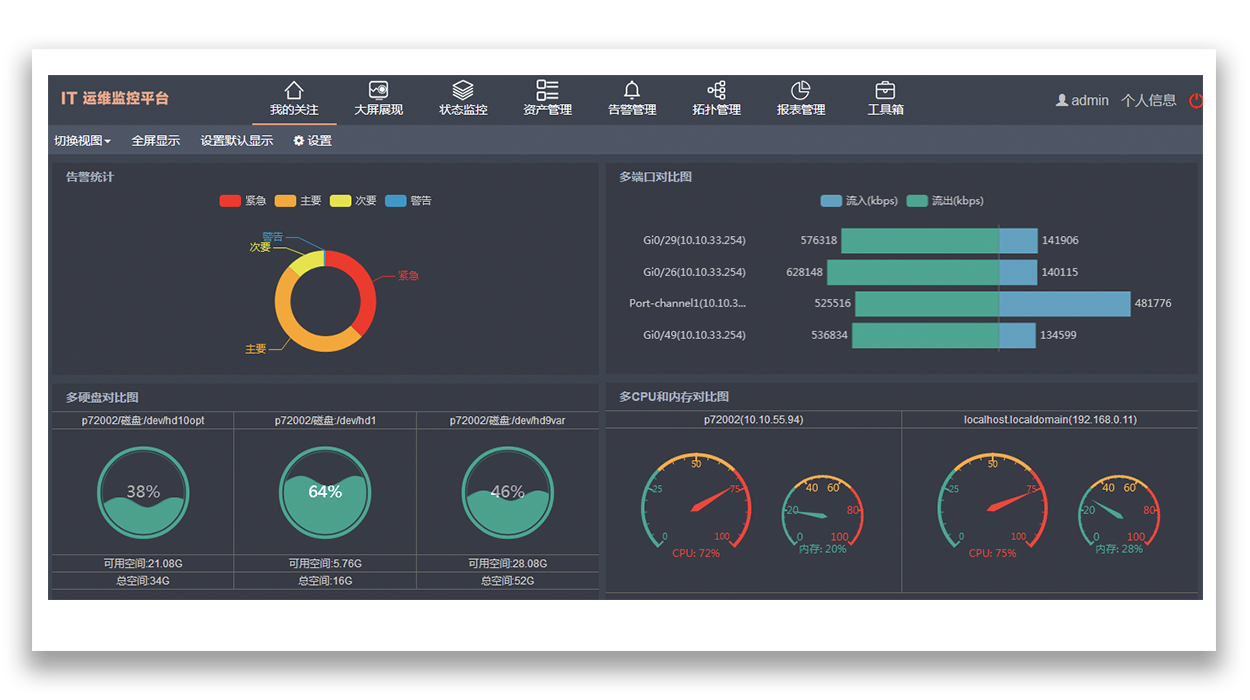
Task: Click the 总空间:52G cell
Action: (508, 581)
